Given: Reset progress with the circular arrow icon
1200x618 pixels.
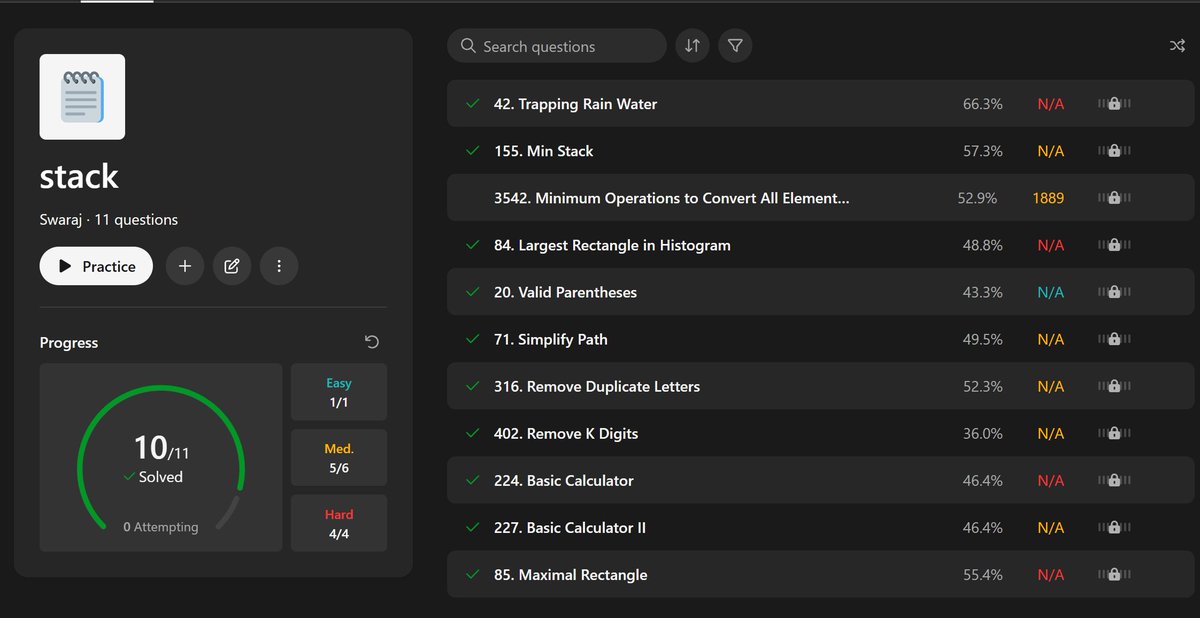Looking at the screenshot, I should coord(372,342).
